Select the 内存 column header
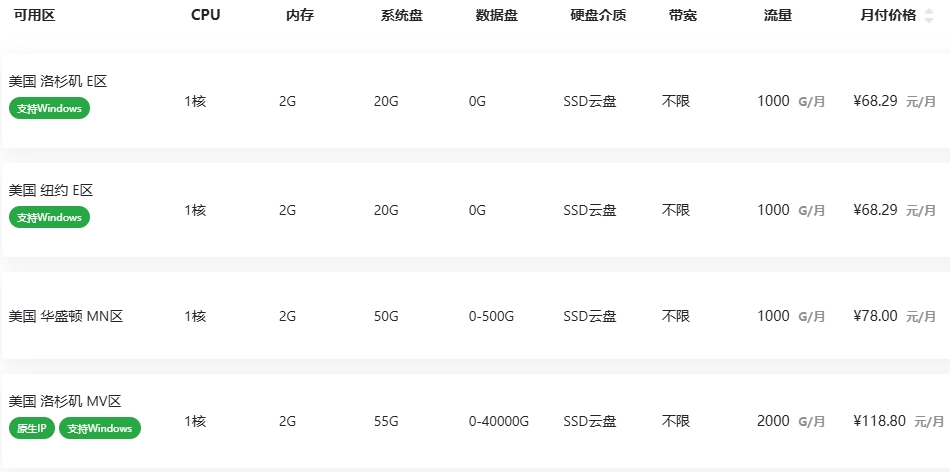The height and width of the screenshot is (472, 950). click(x=299, y=16)
